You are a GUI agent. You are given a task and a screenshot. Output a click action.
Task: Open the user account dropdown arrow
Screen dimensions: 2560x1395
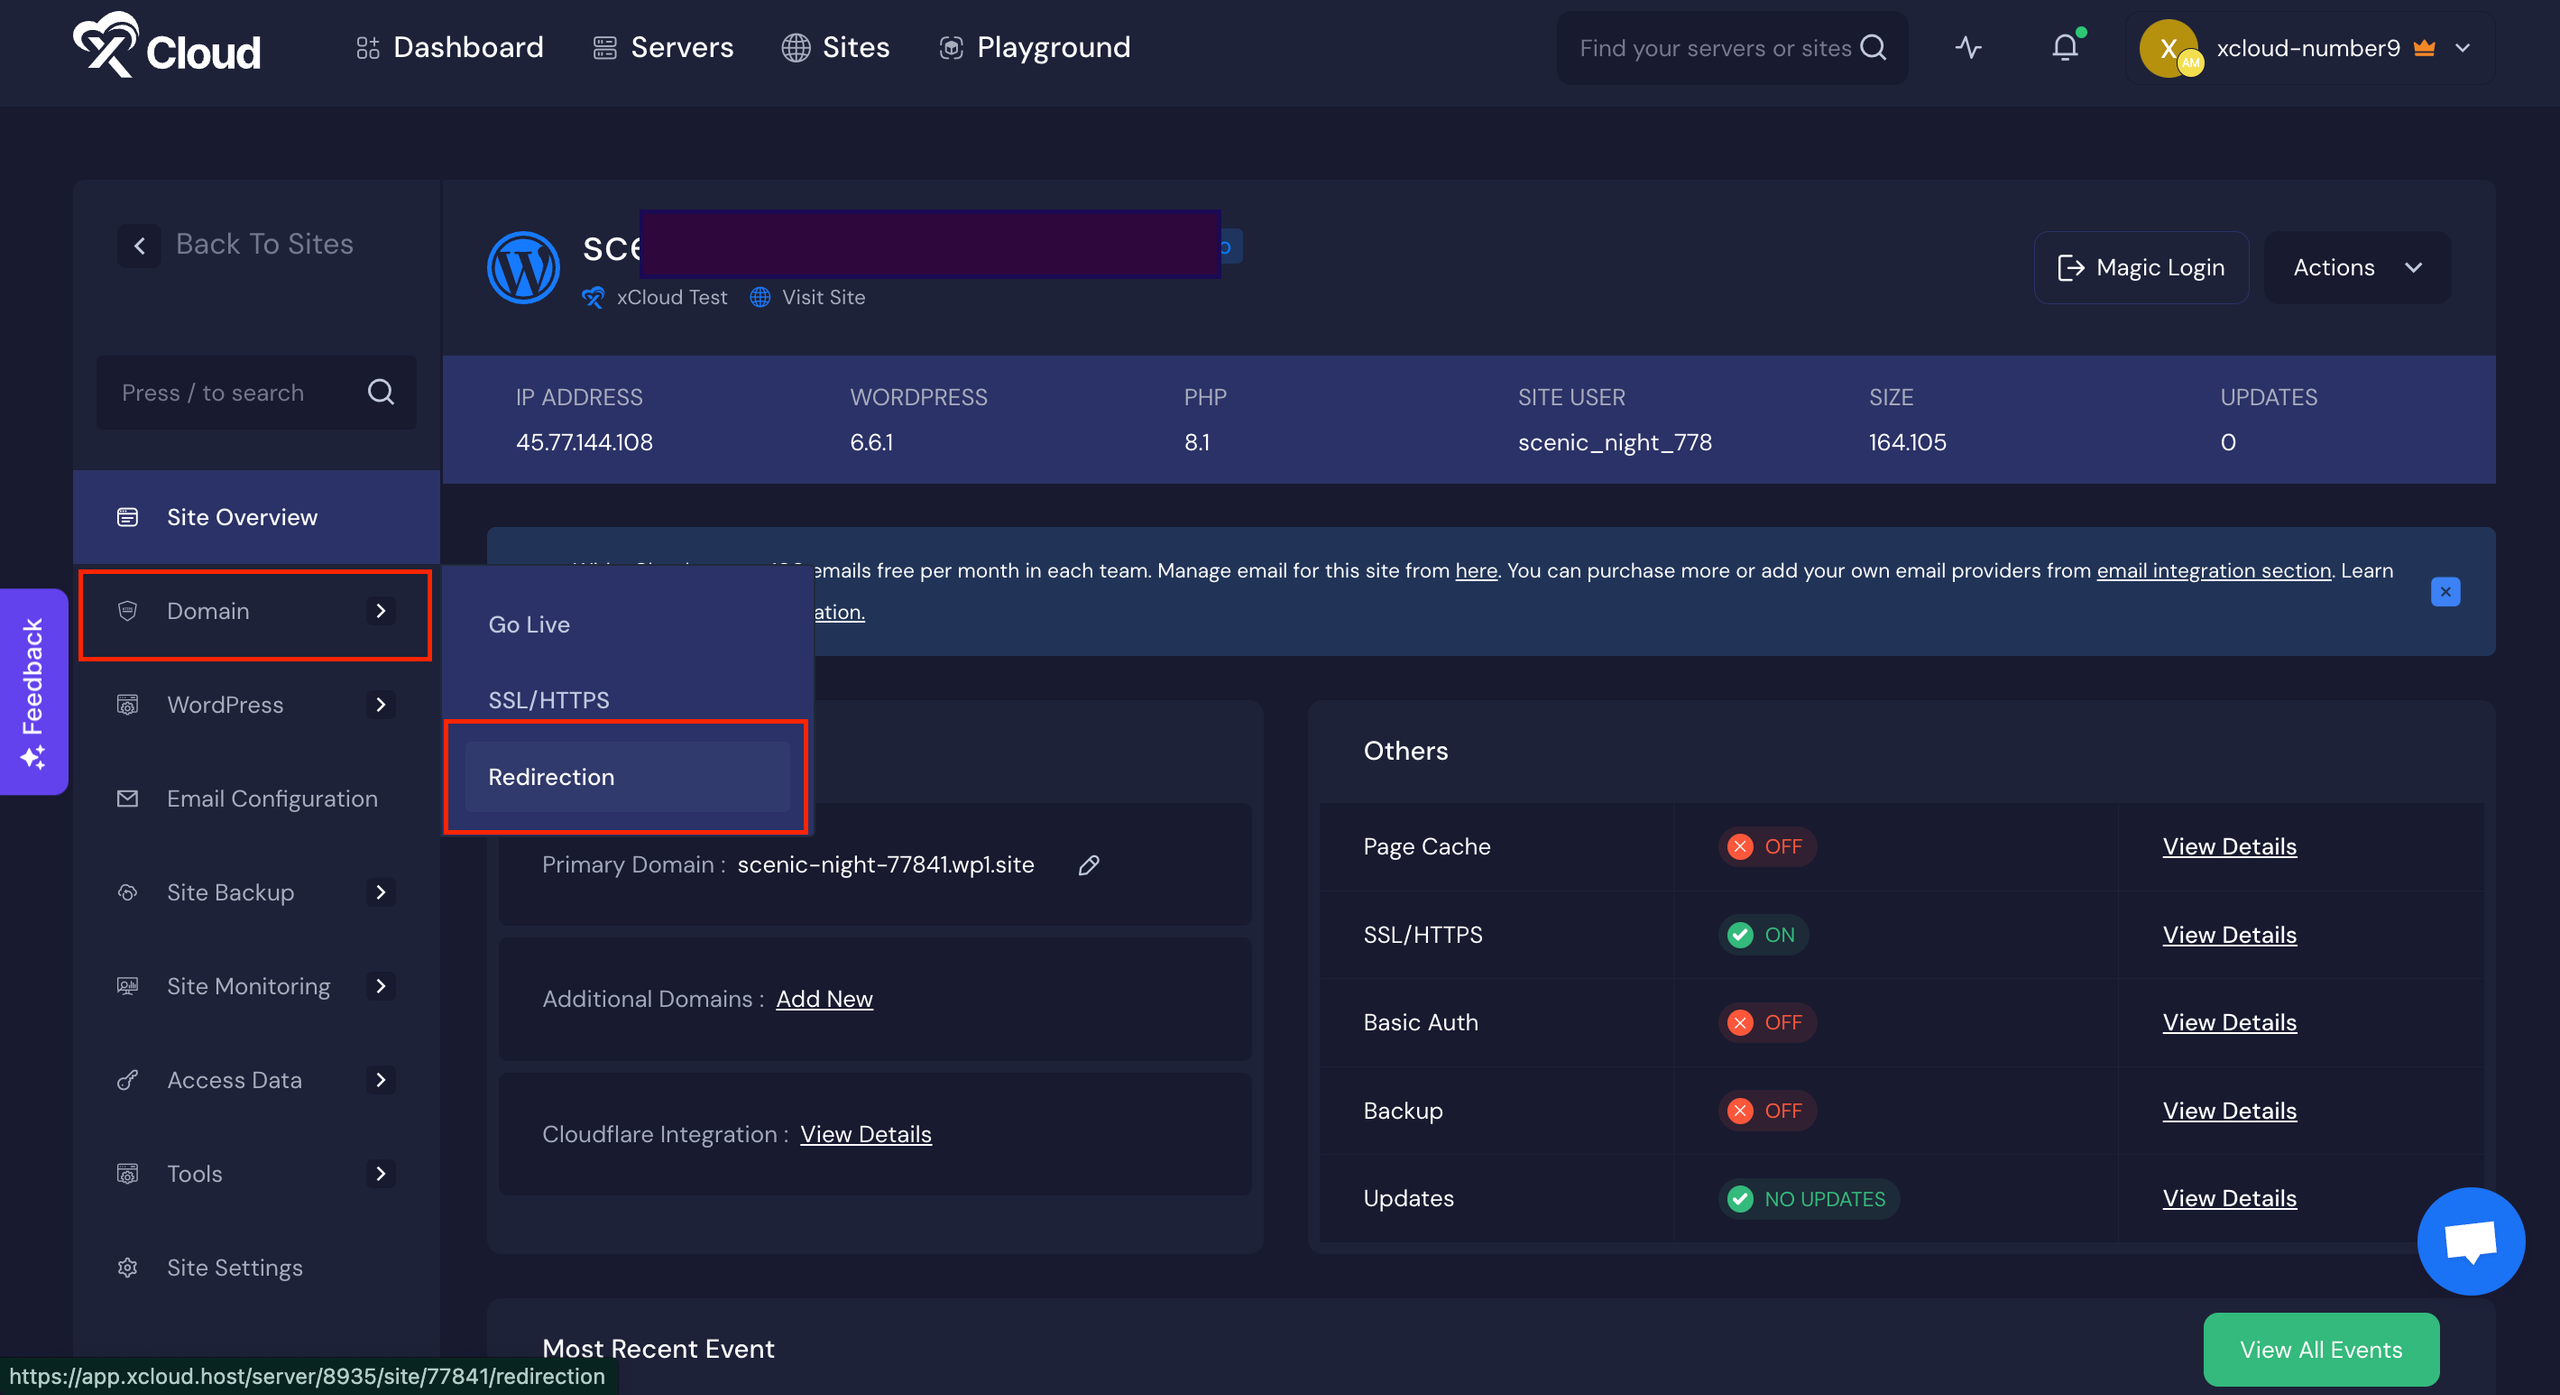[x=2464, y=48]
